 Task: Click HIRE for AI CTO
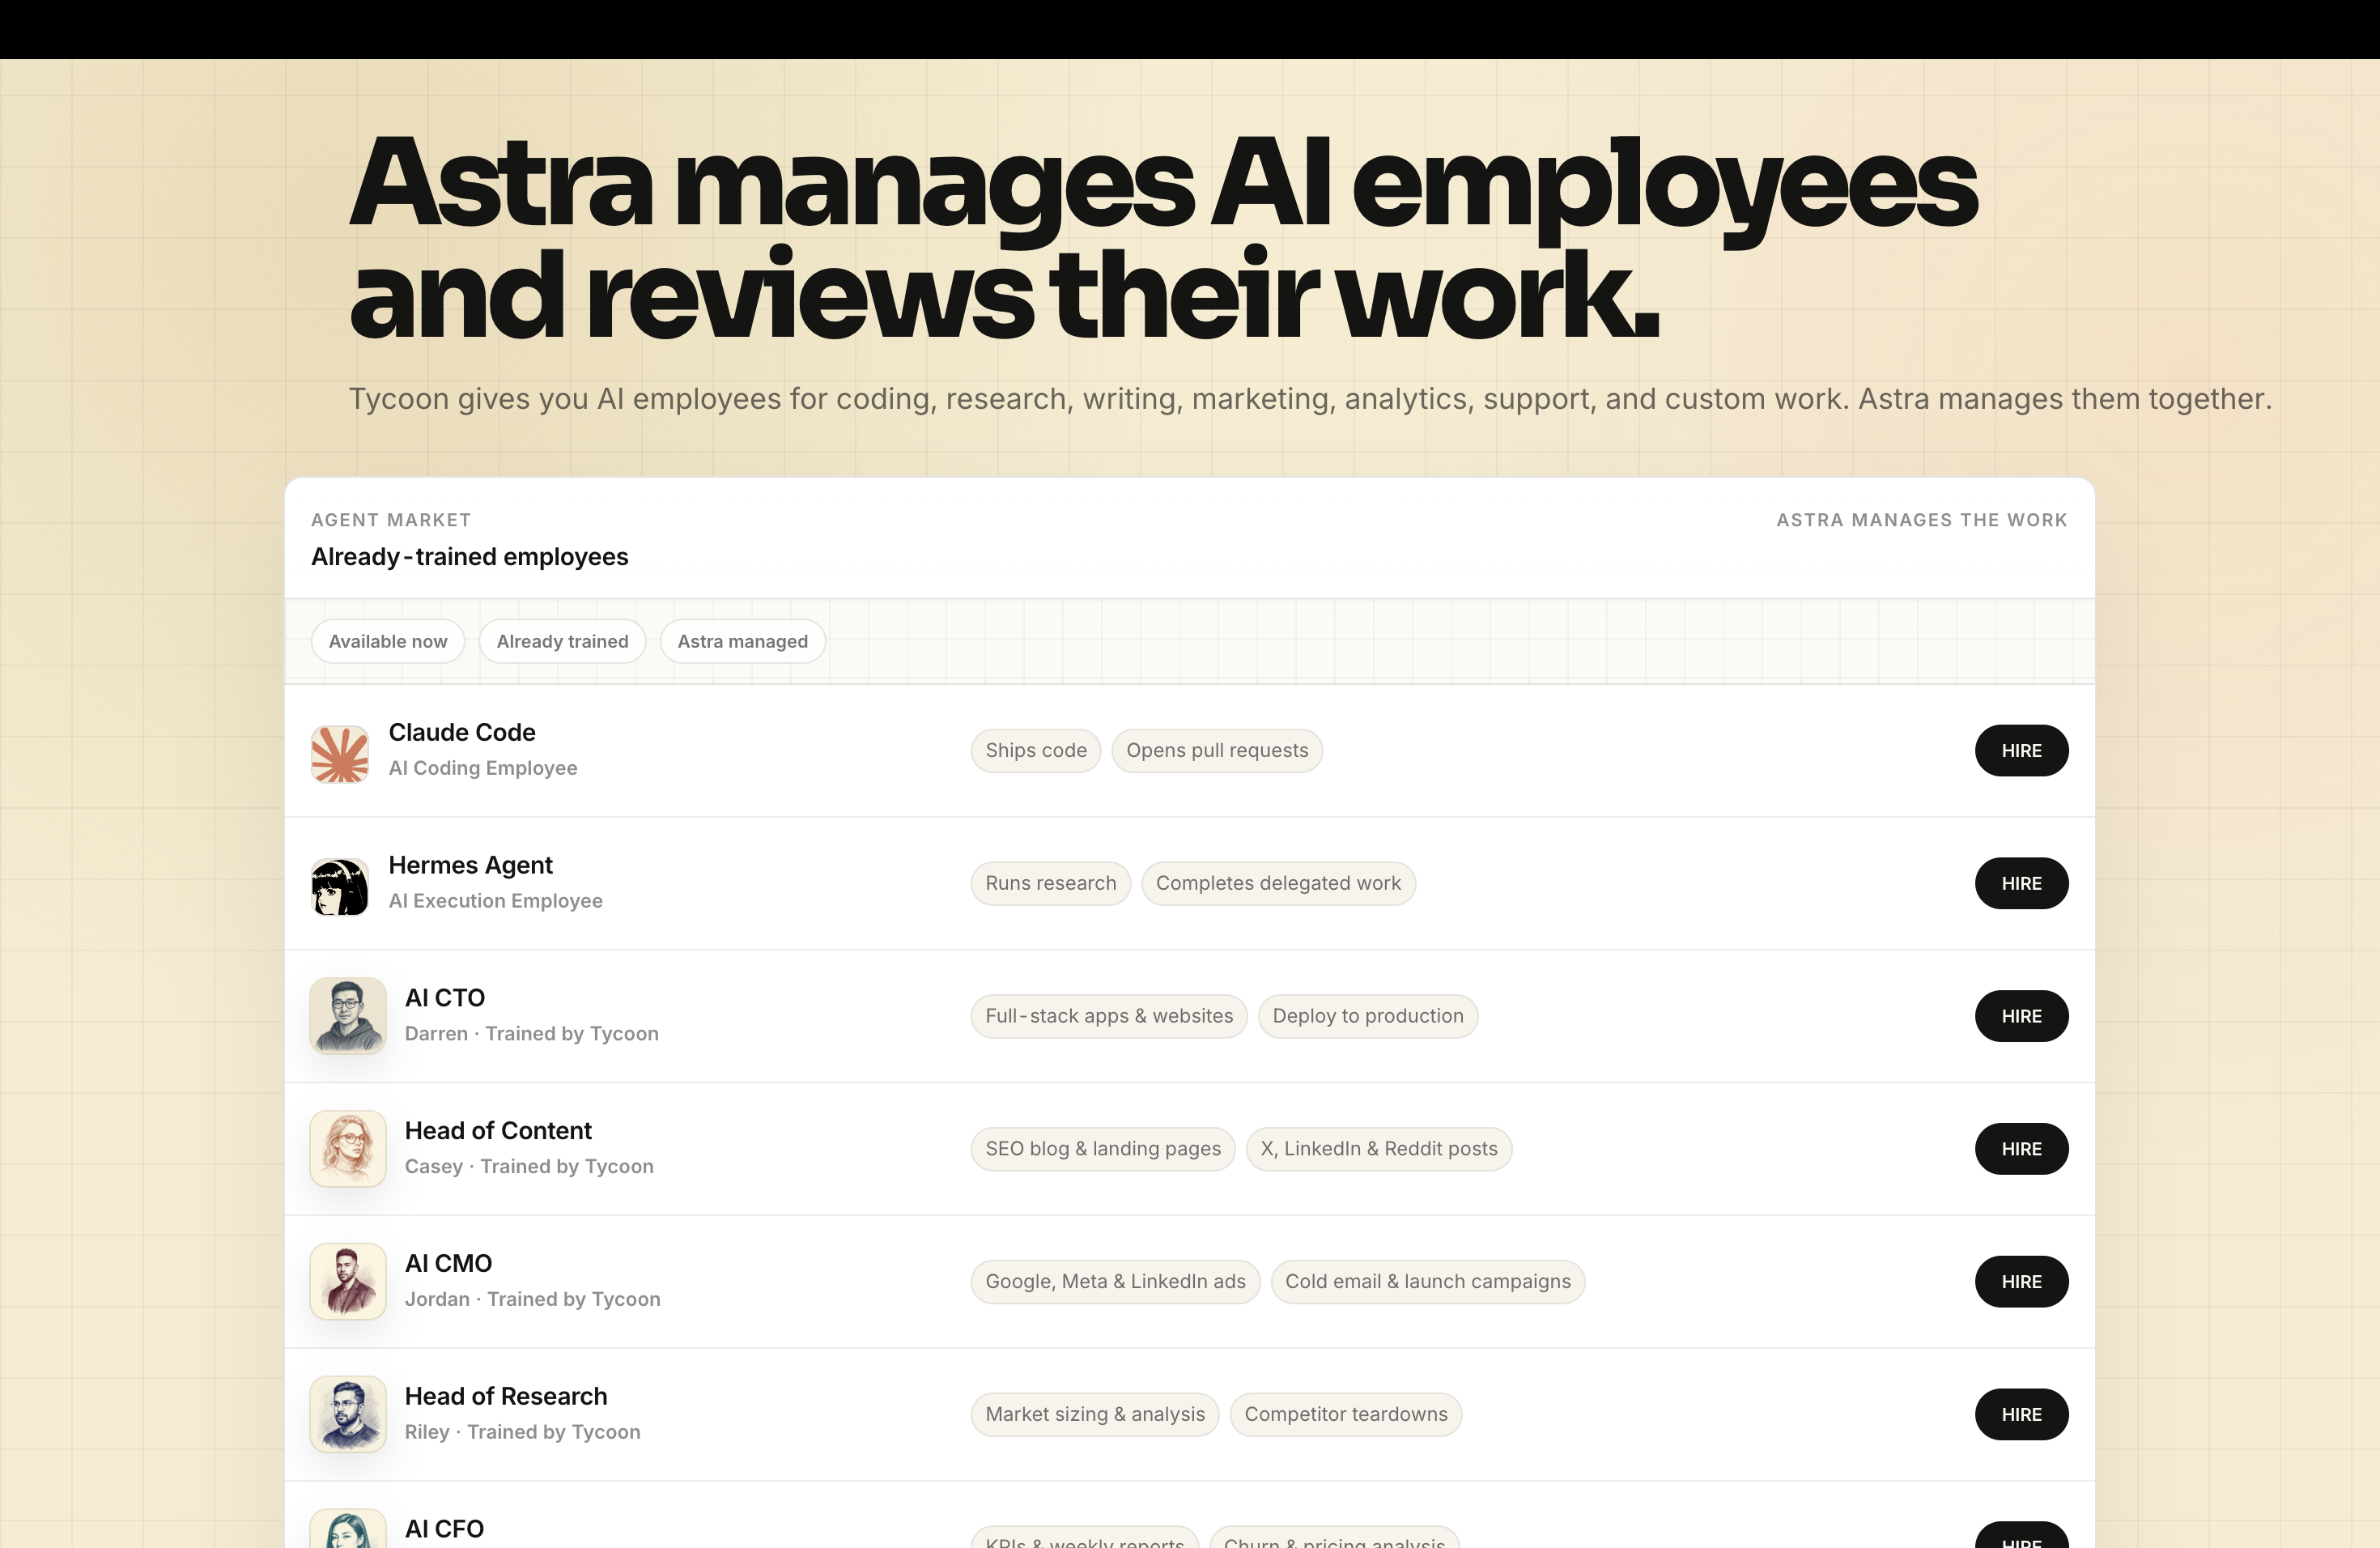2021,1016
